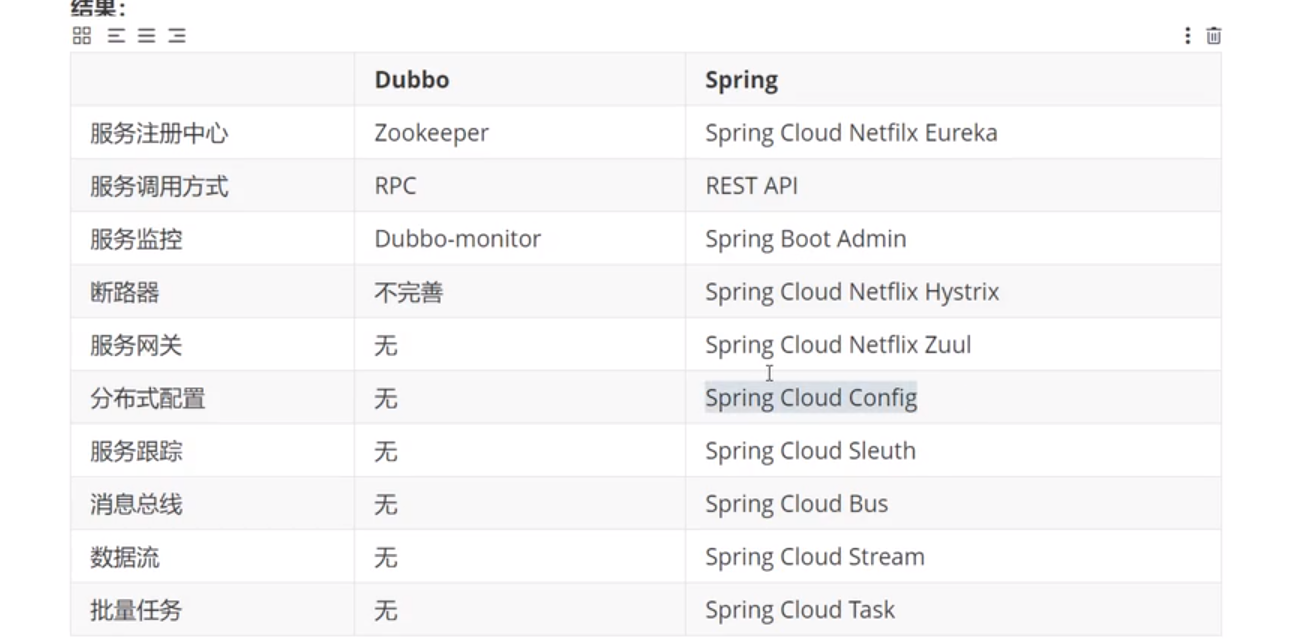Open the three-dot more options menu

click(1187, 36)
